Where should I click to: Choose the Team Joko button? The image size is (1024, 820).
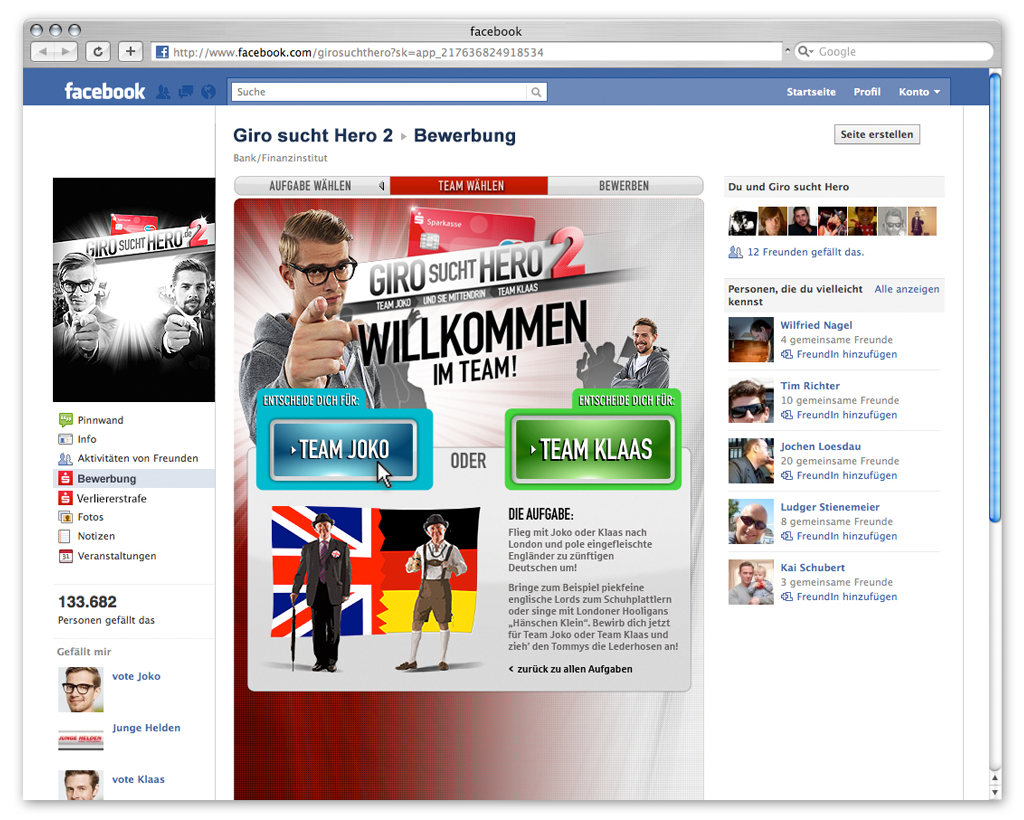[x=344, y=450]
